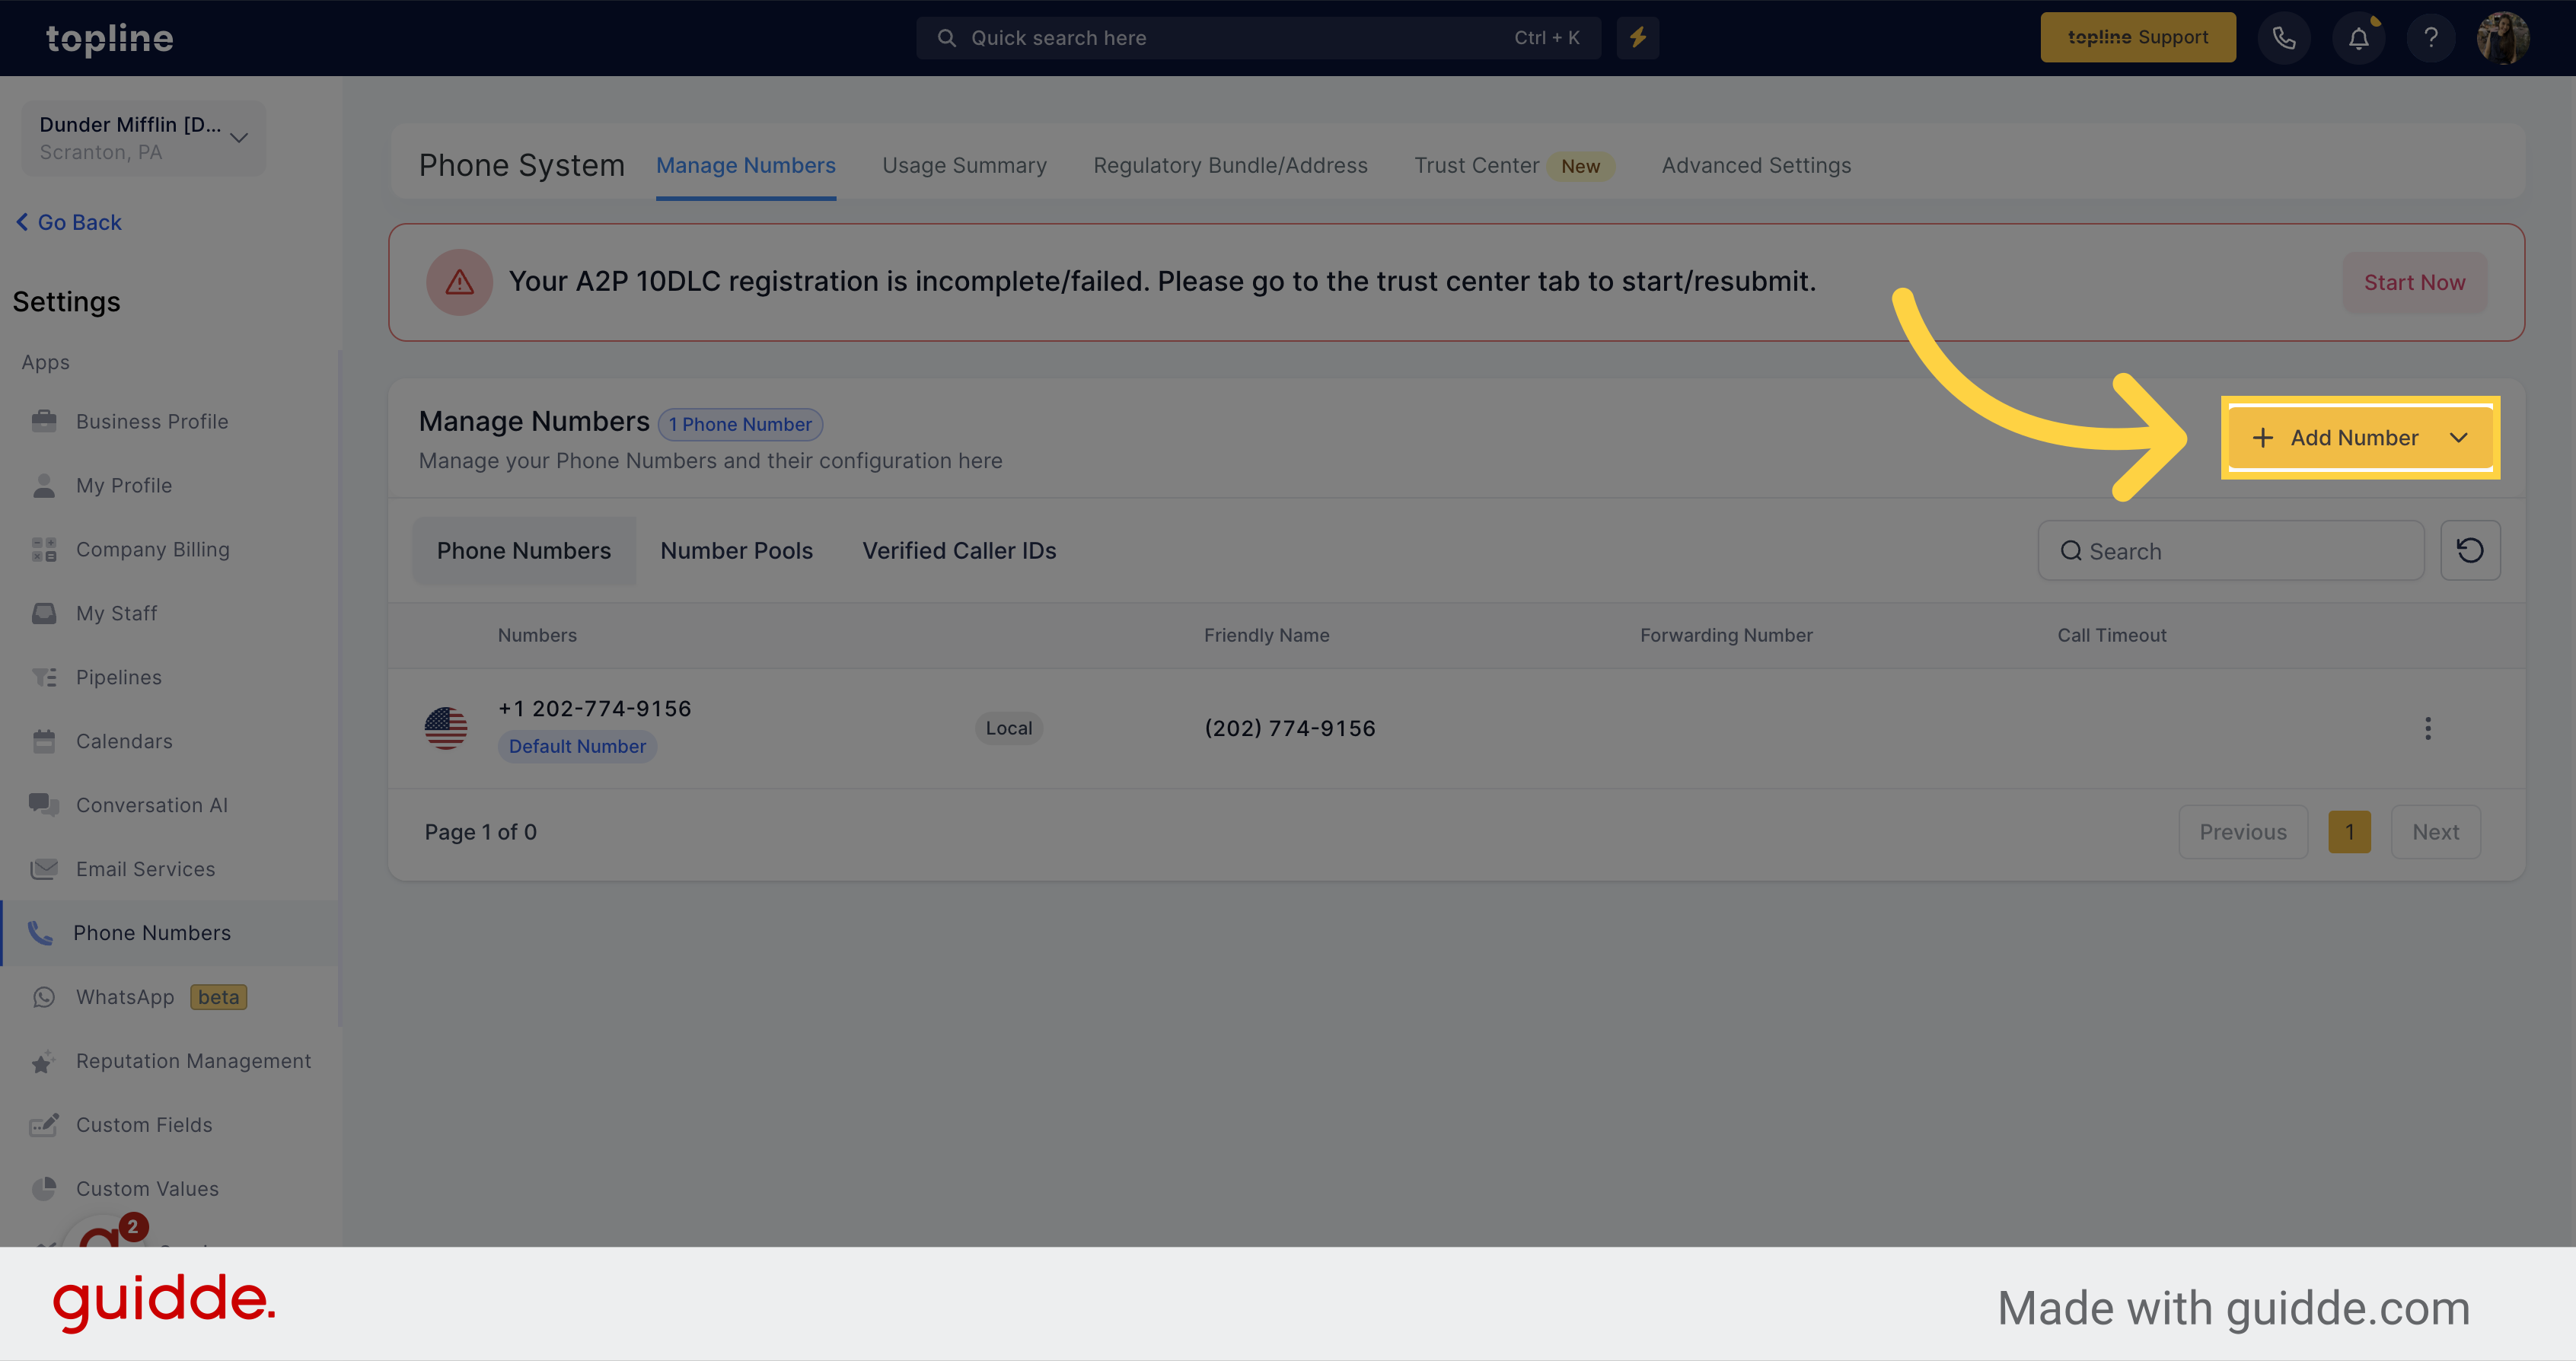Click the Friendly Name column header
Image resolution: width=2576 pixels, height=1361 pixels.
click(x=1266, y=635)
